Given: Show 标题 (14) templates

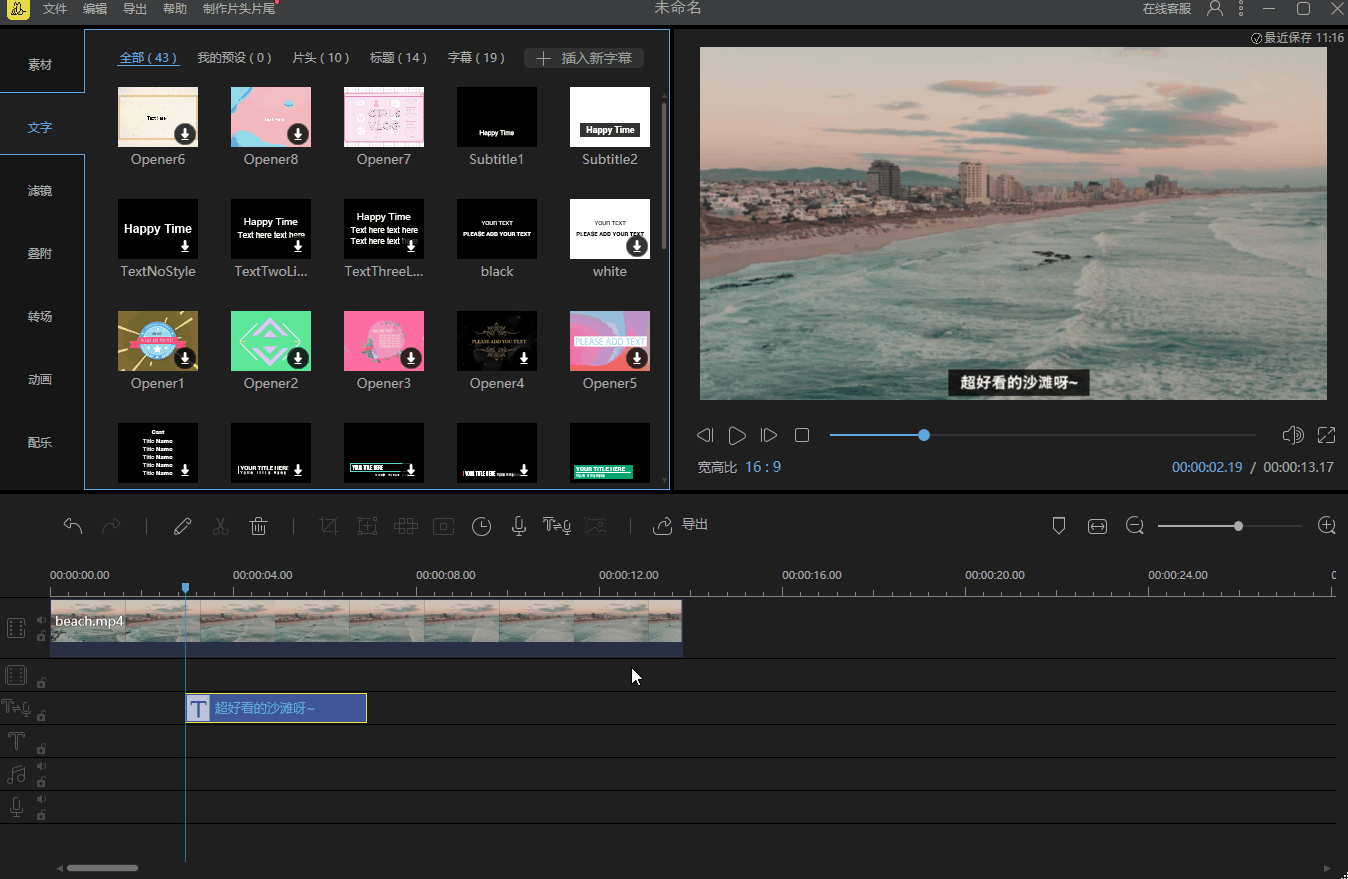Looking at the screenshot, I should coord(398,58).
